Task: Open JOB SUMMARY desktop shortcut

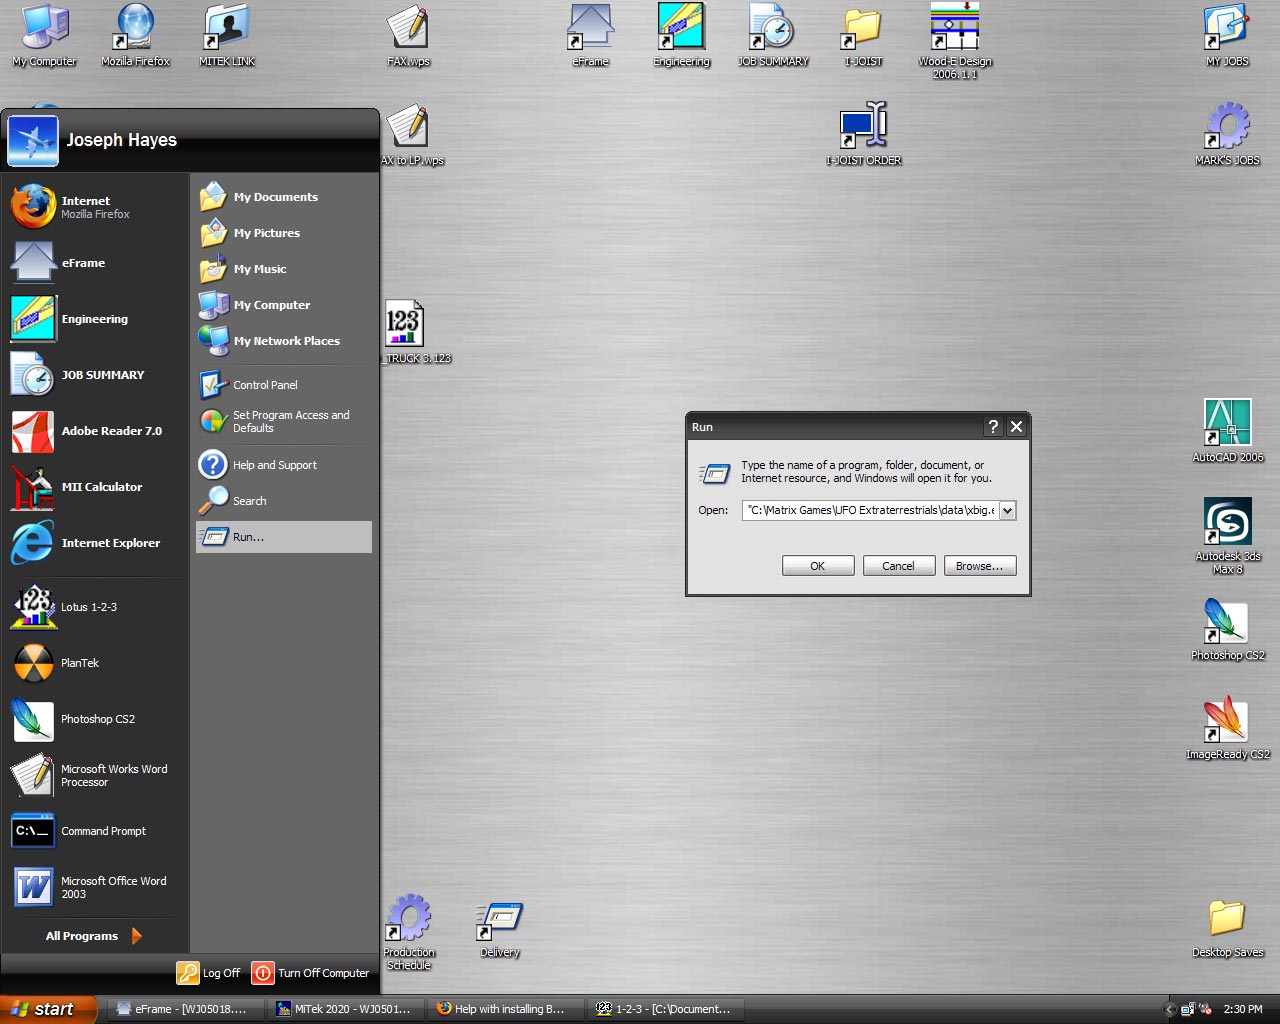Action: (773, 36)
